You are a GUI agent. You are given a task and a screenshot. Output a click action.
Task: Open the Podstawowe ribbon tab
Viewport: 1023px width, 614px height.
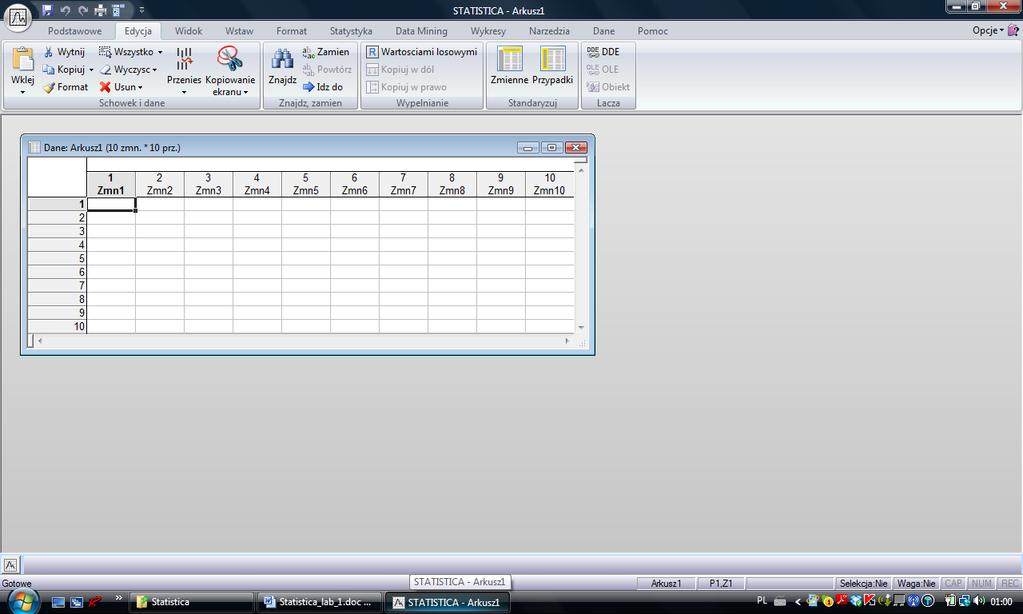74,31
